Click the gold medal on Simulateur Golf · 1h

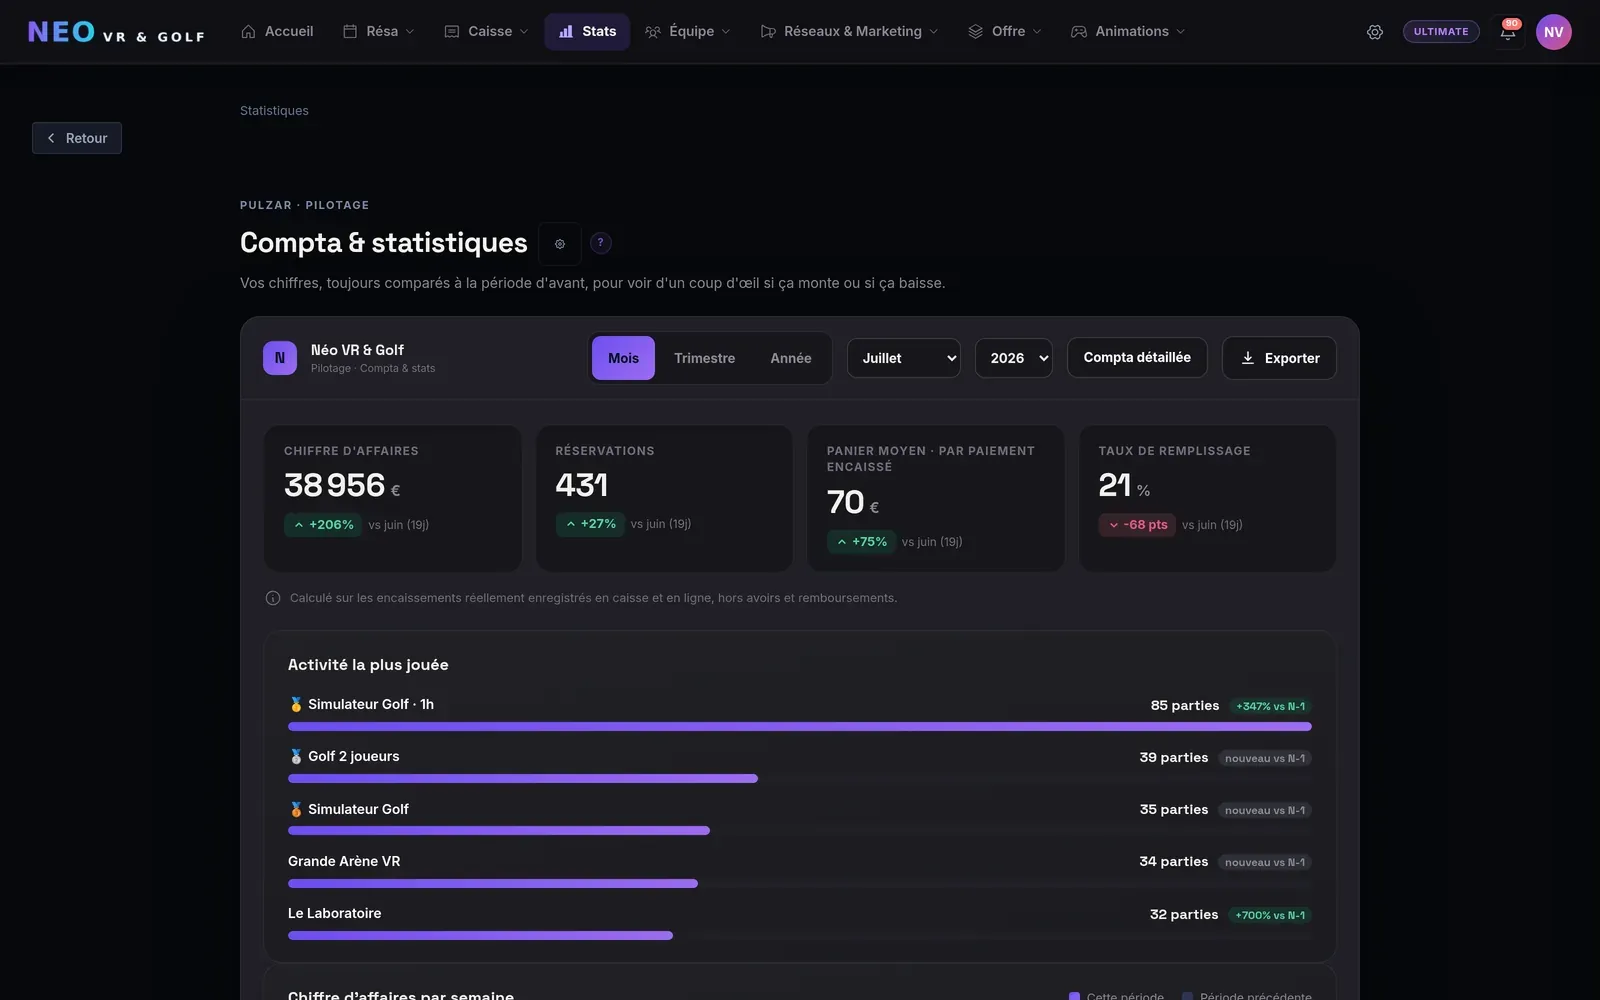296,705
